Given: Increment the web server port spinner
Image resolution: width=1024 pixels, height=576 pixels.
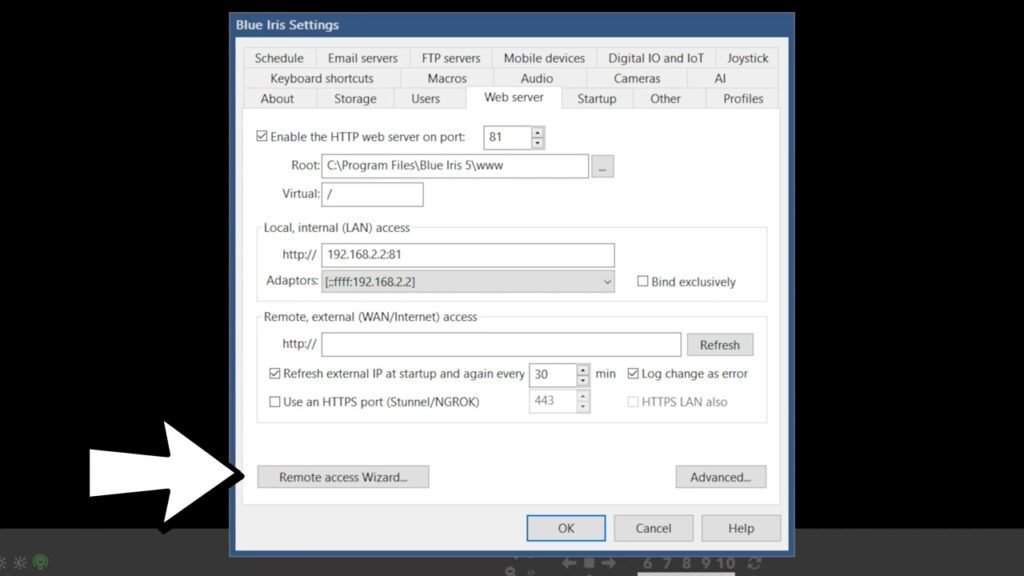Looking at the screenshot, I should click(536, 133).
